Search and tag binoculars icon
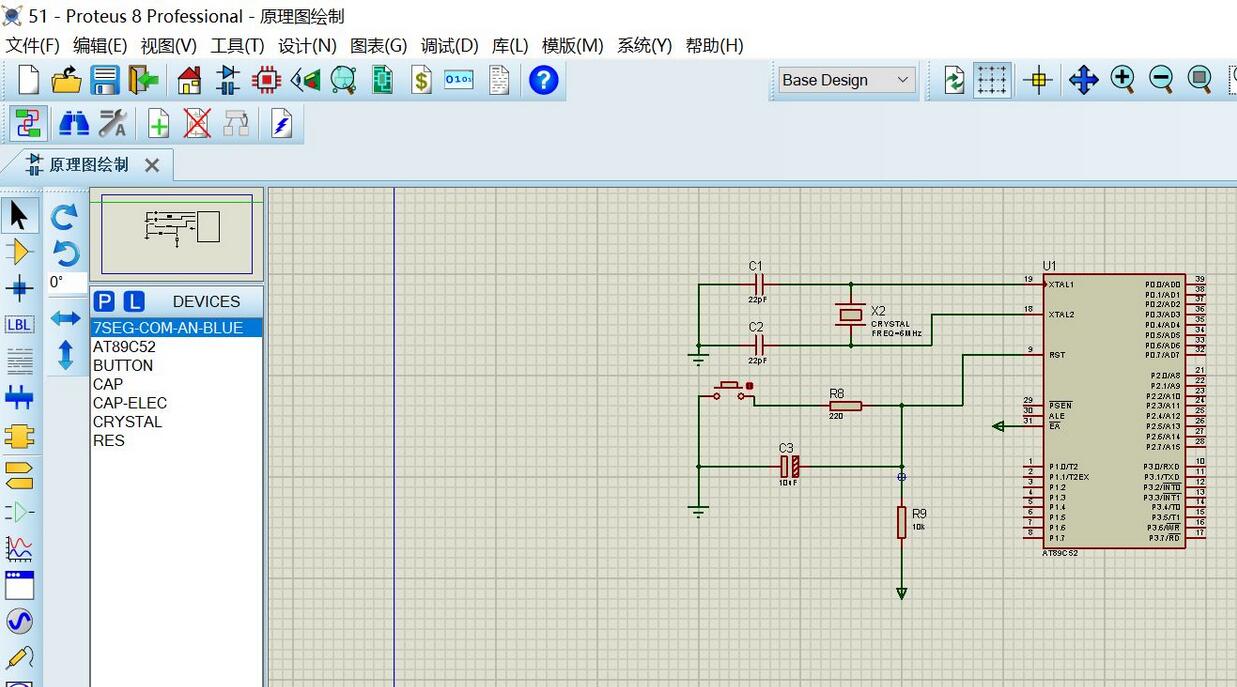Image resolution: width=1237 pixels, height=687 pixels. click(74, 124)
